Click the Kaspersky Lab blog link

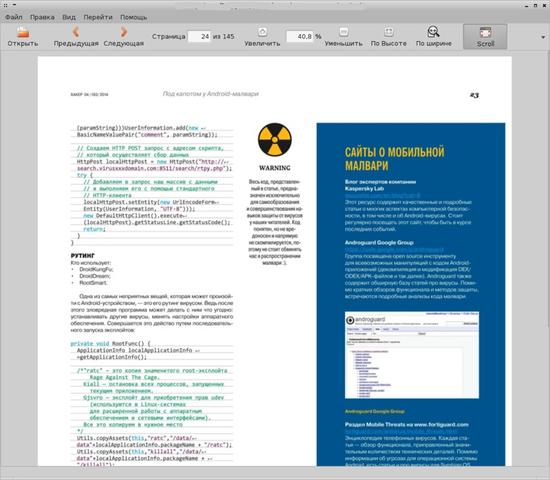(382, 195)
